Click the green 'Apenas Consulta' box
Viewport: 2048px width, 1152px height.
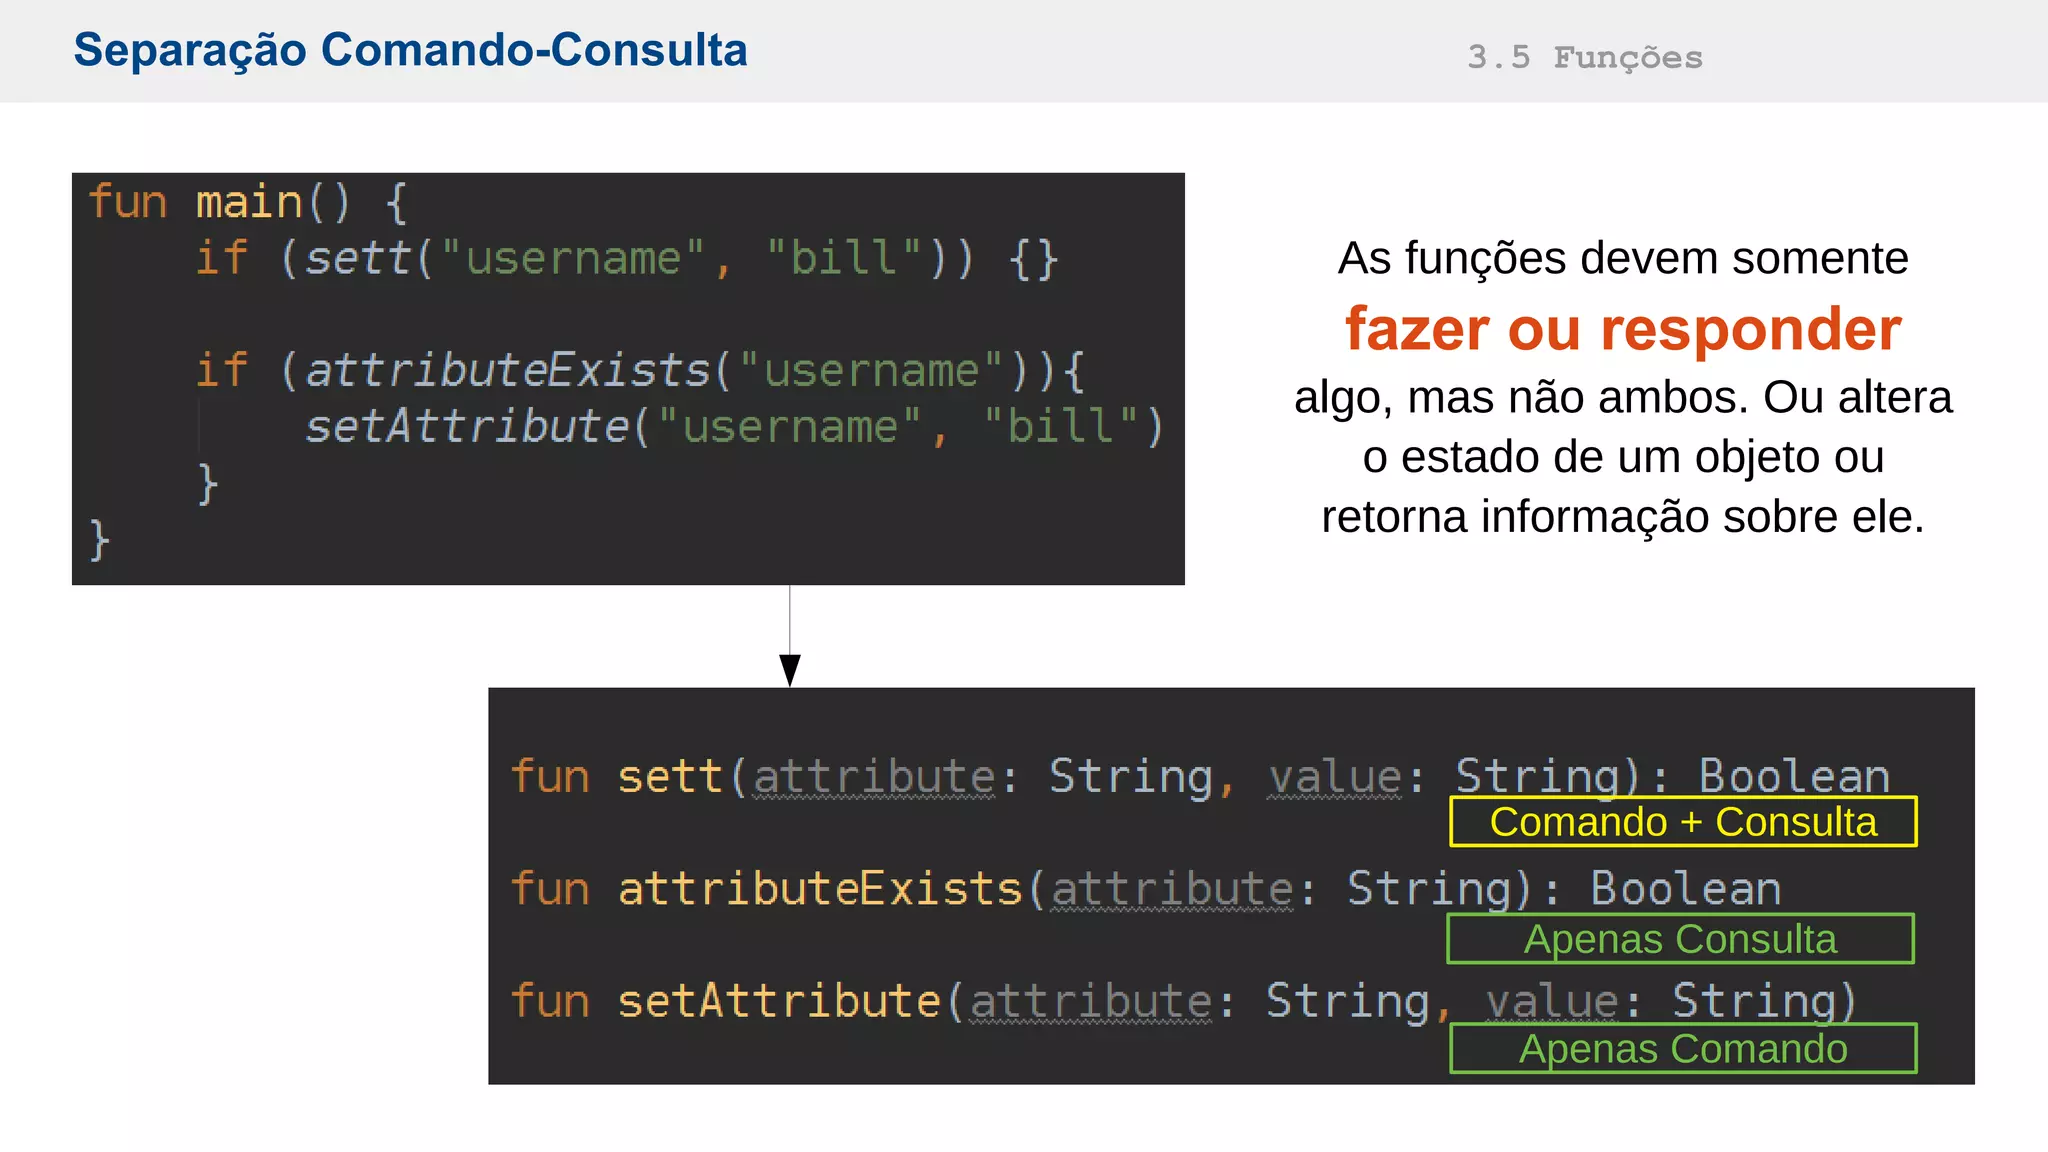[1680, 939]
